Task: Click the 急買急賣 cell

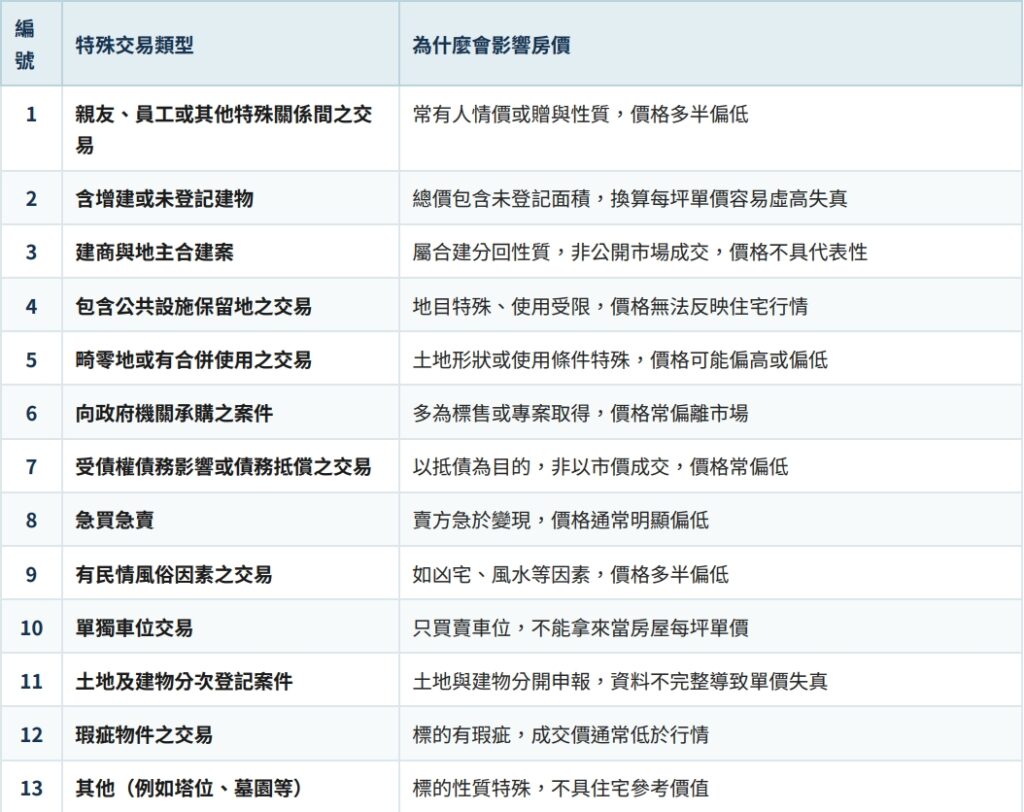Action: coord(231,520)
